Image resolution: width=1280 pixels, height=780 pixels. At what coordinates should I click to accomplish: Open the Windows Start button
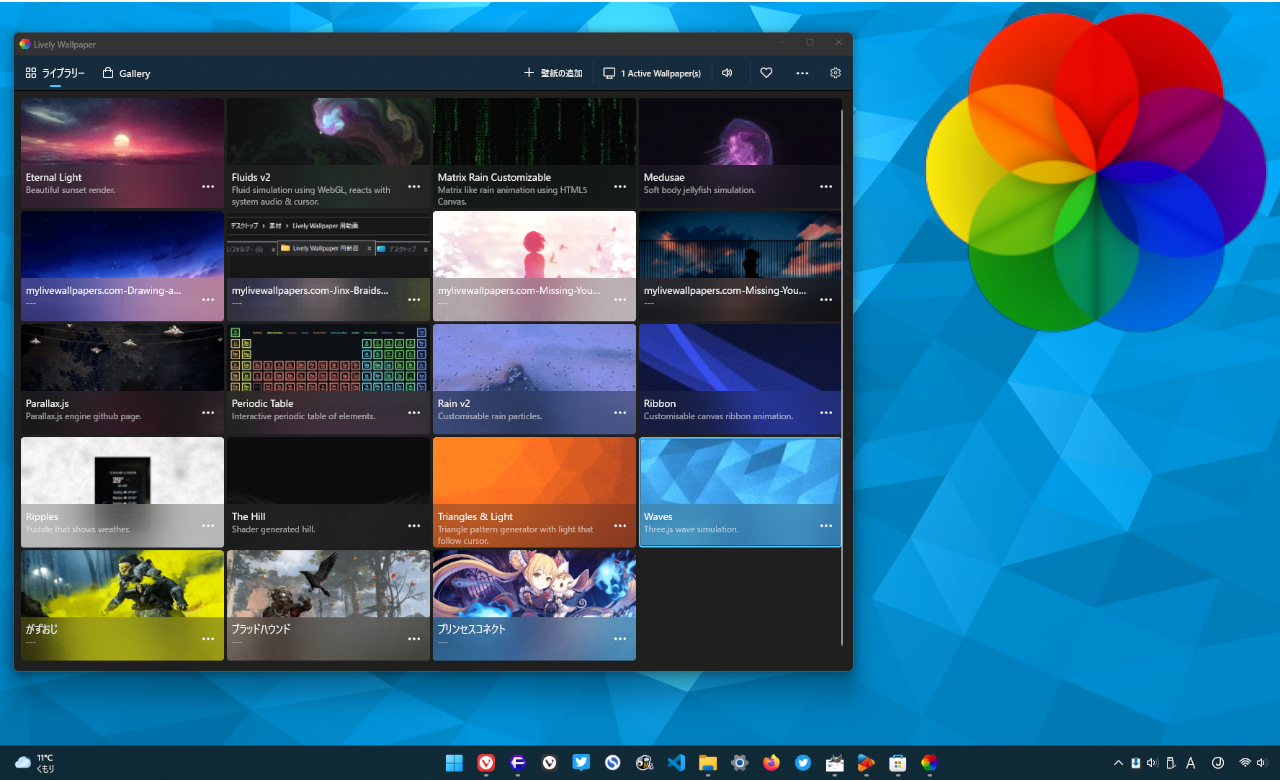pos(454,762)
